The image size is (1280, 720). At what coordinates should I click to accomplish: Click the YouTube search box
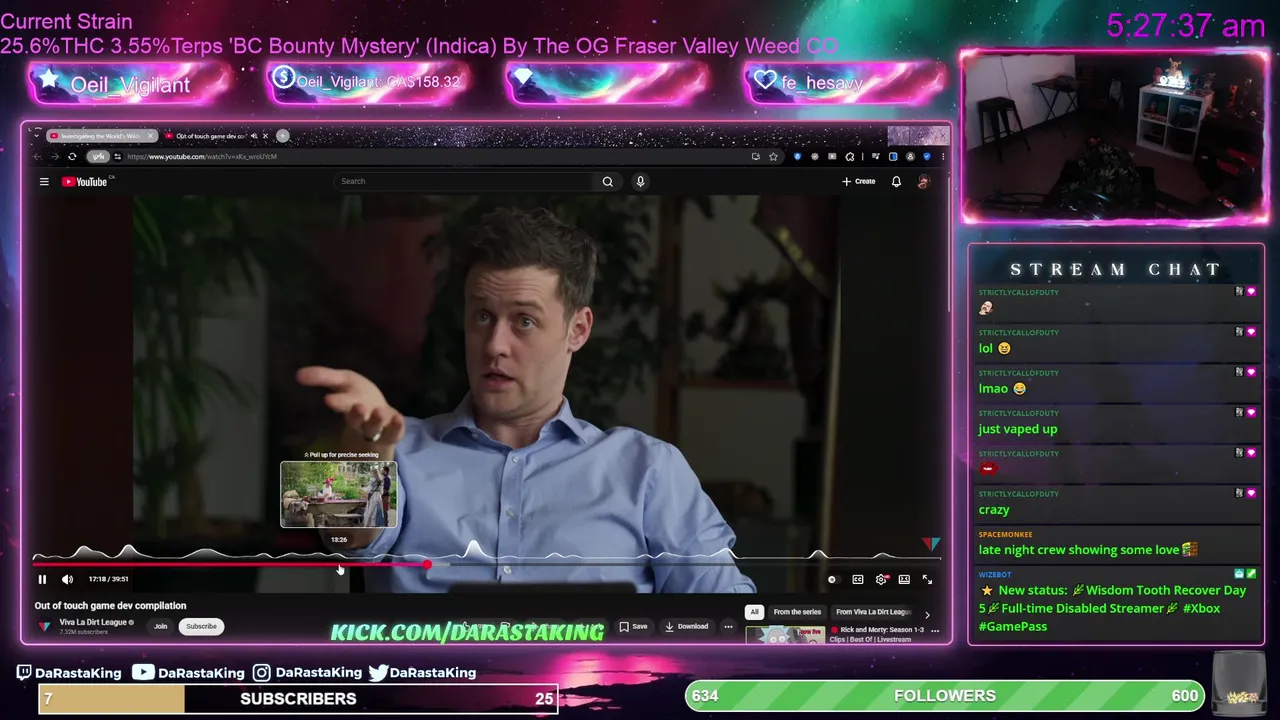(463, 181)
